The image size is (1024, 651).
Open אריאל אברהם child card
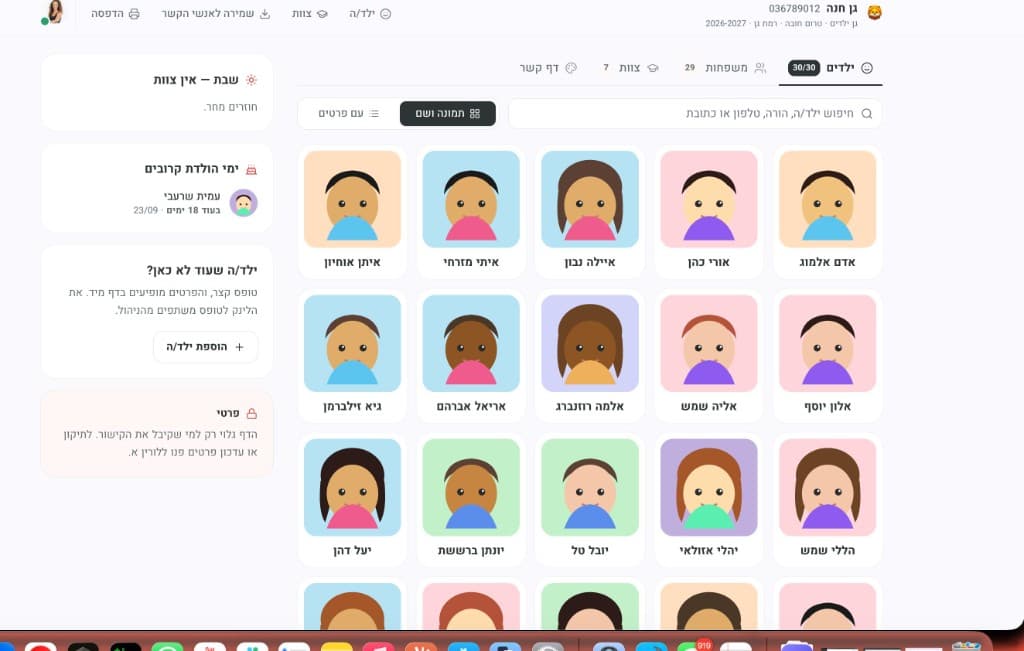click(x=471, y=356)
